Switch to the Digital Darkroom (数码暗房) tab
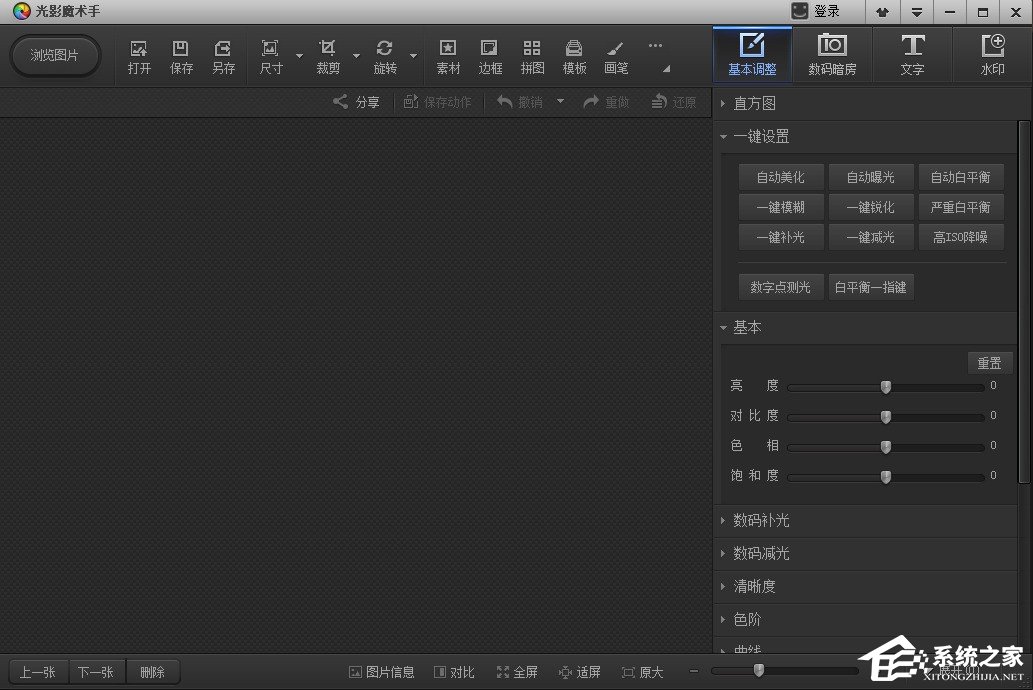Screen dimensions: 1033x690 point(832,55)
